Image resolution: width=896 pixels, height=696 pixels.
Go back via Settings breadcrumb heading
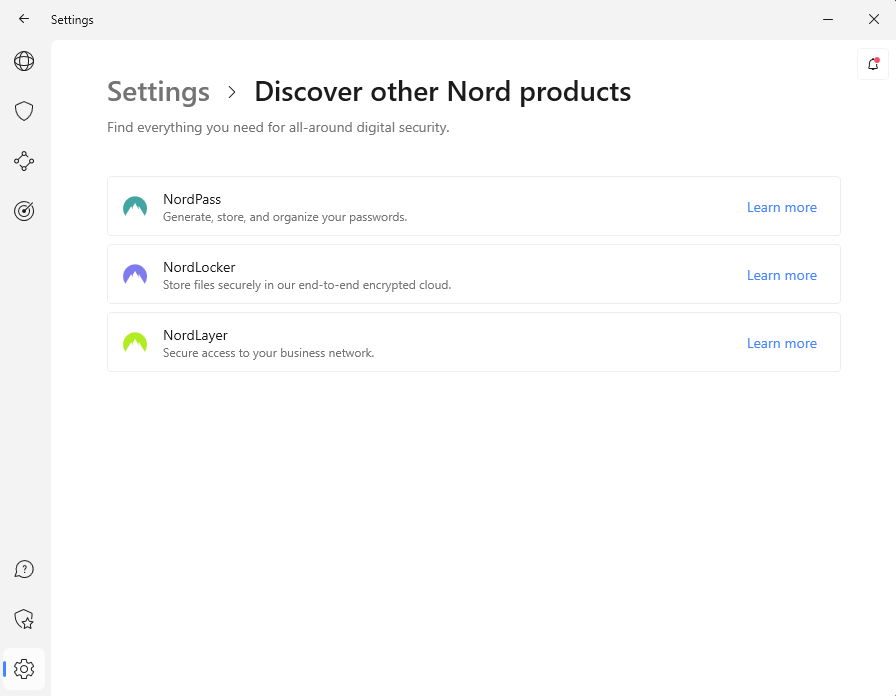(158, 92)
